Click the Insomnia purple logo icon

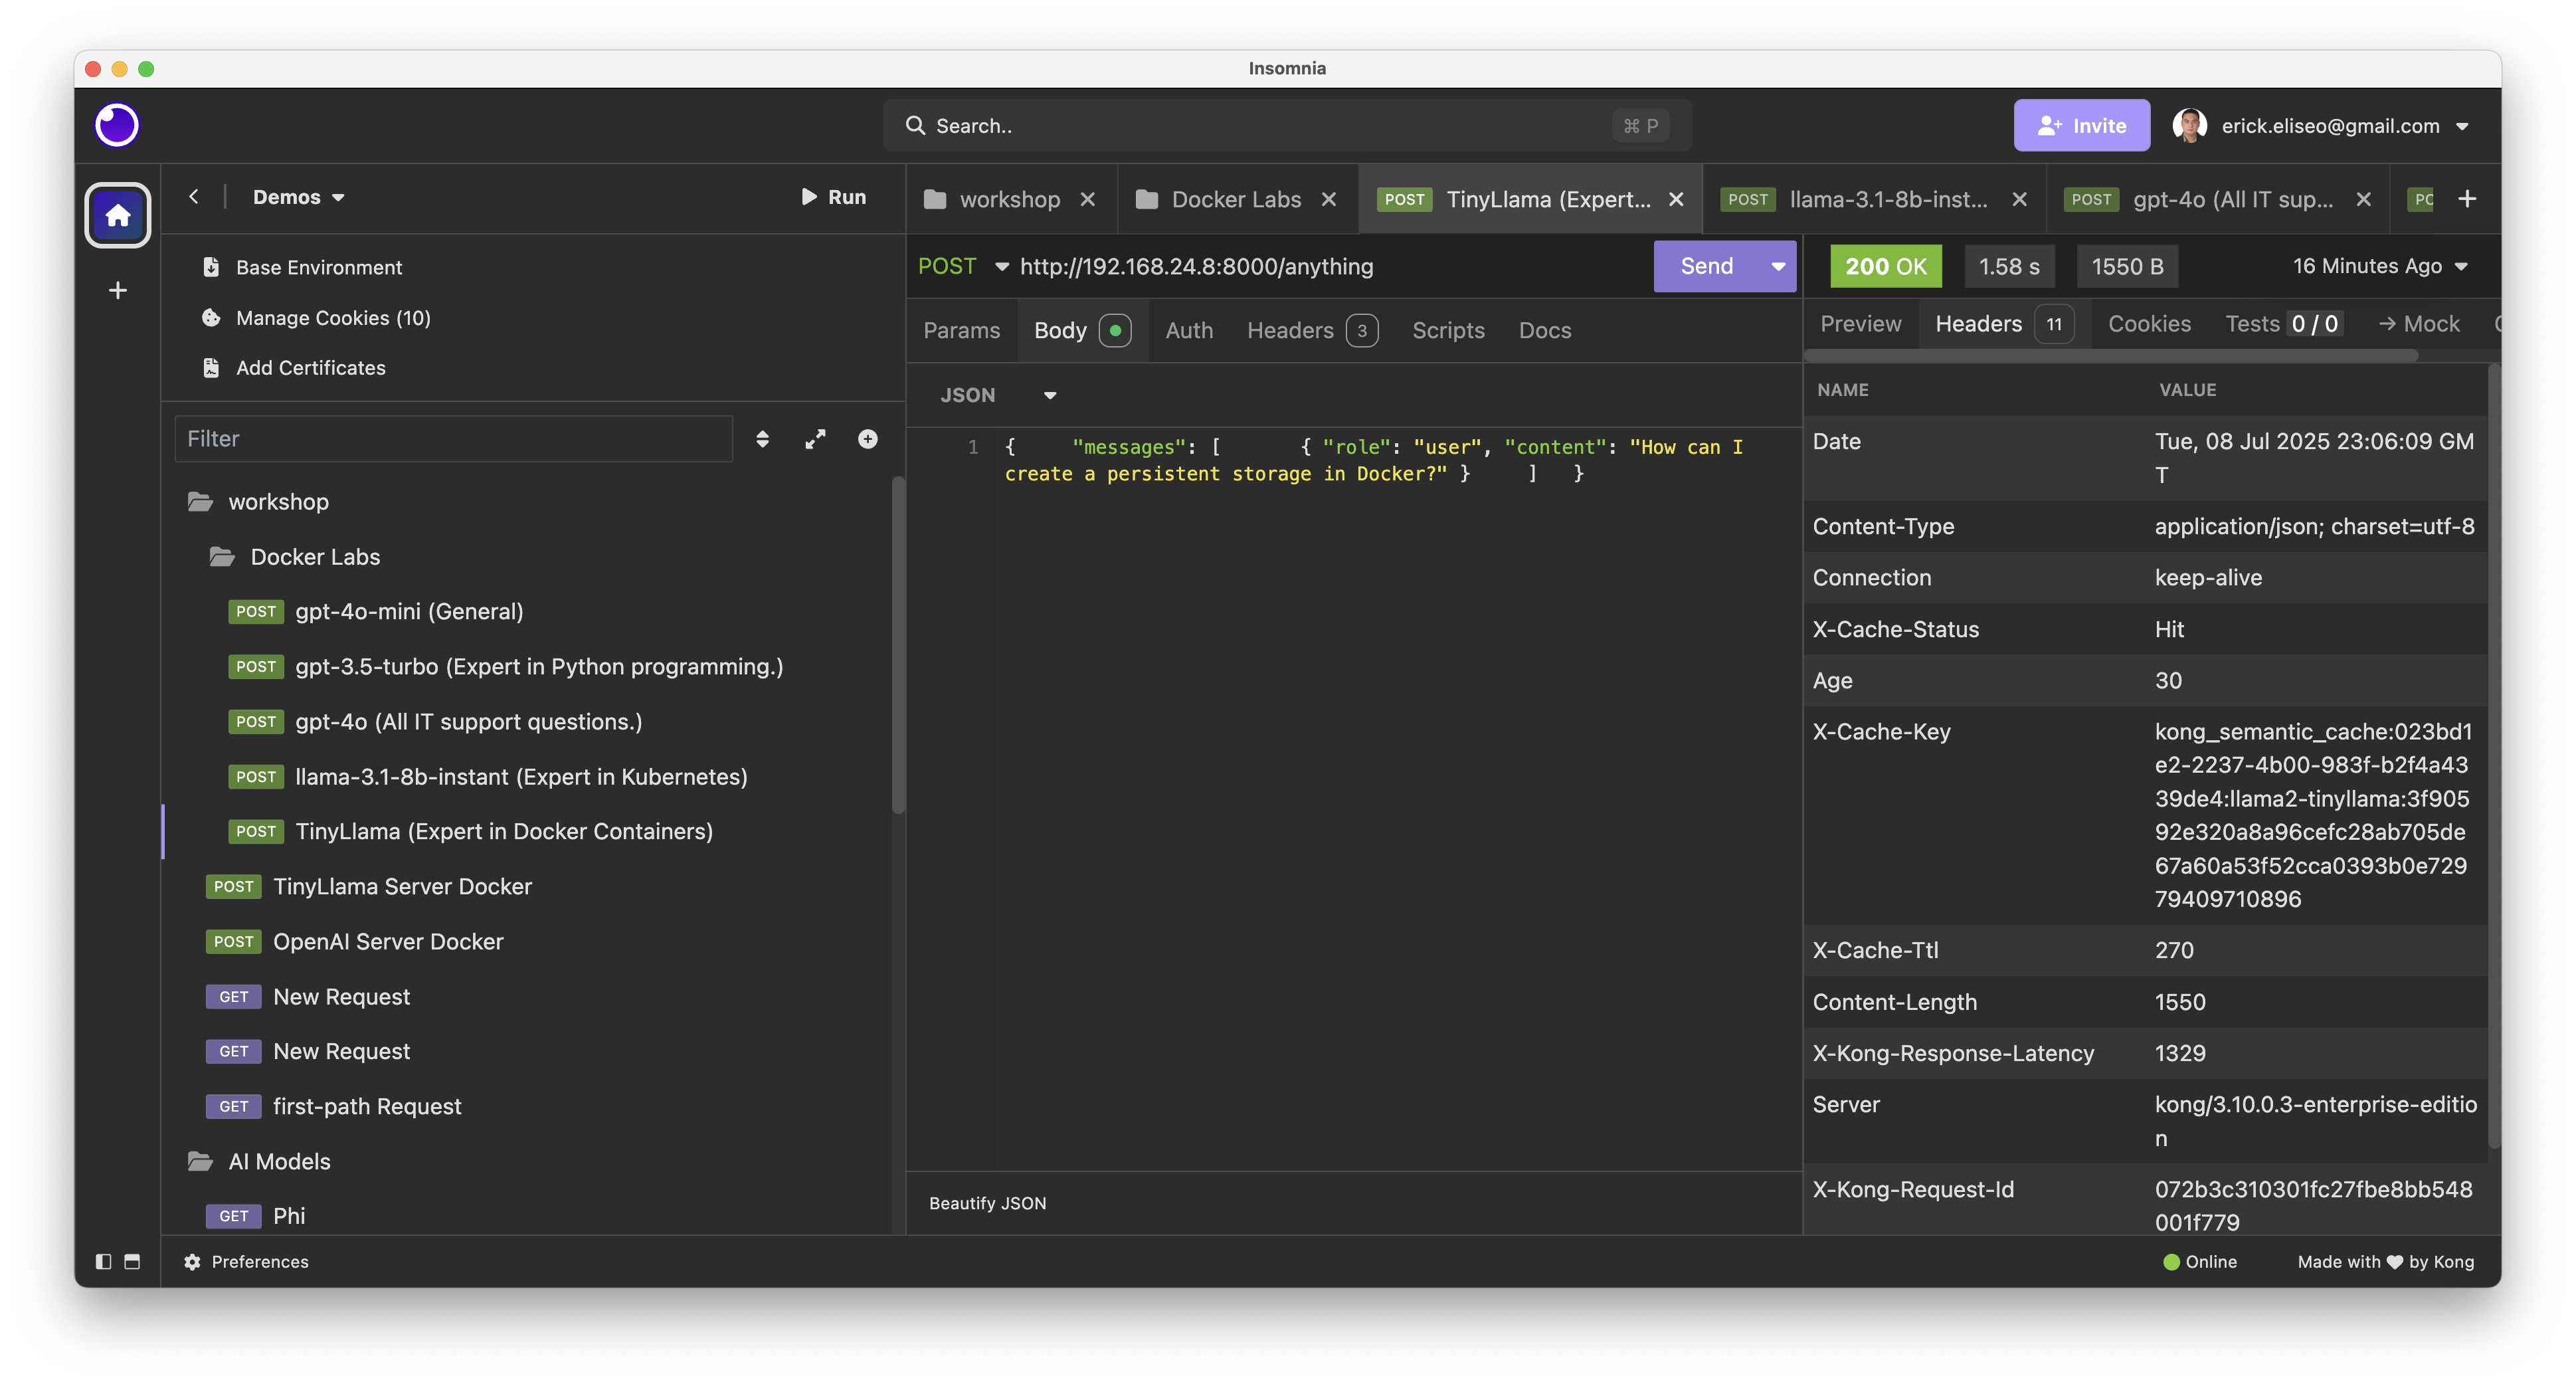[117, 125]
